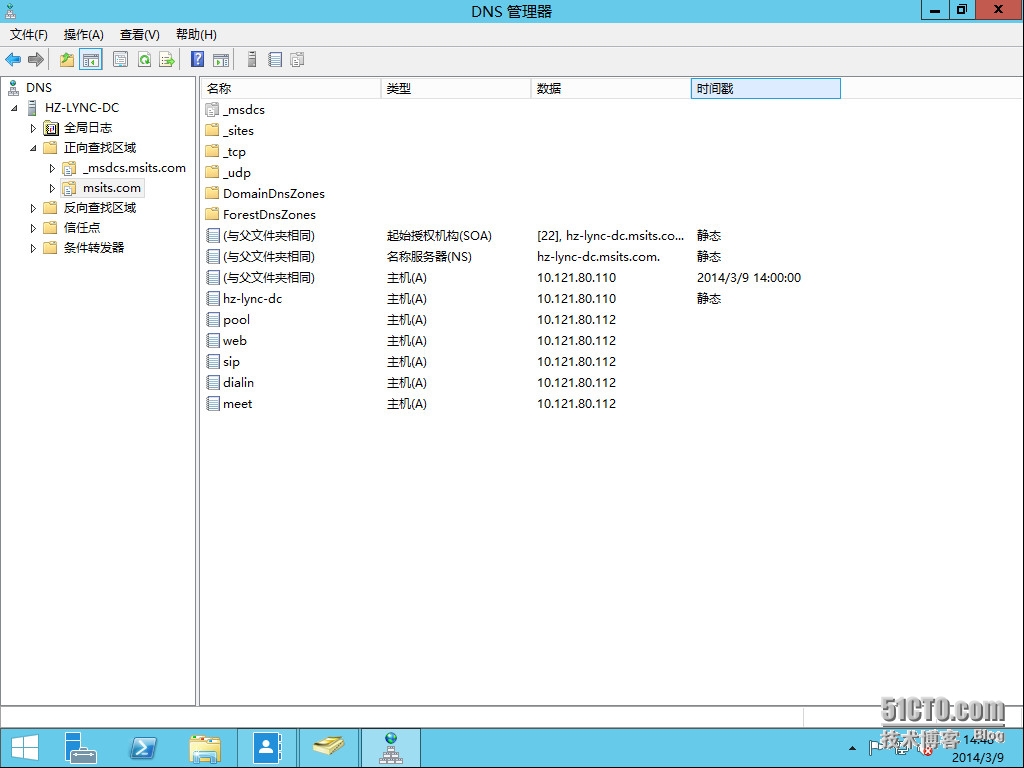Click the DNS Manager taskbar icon

pos(391,748)
